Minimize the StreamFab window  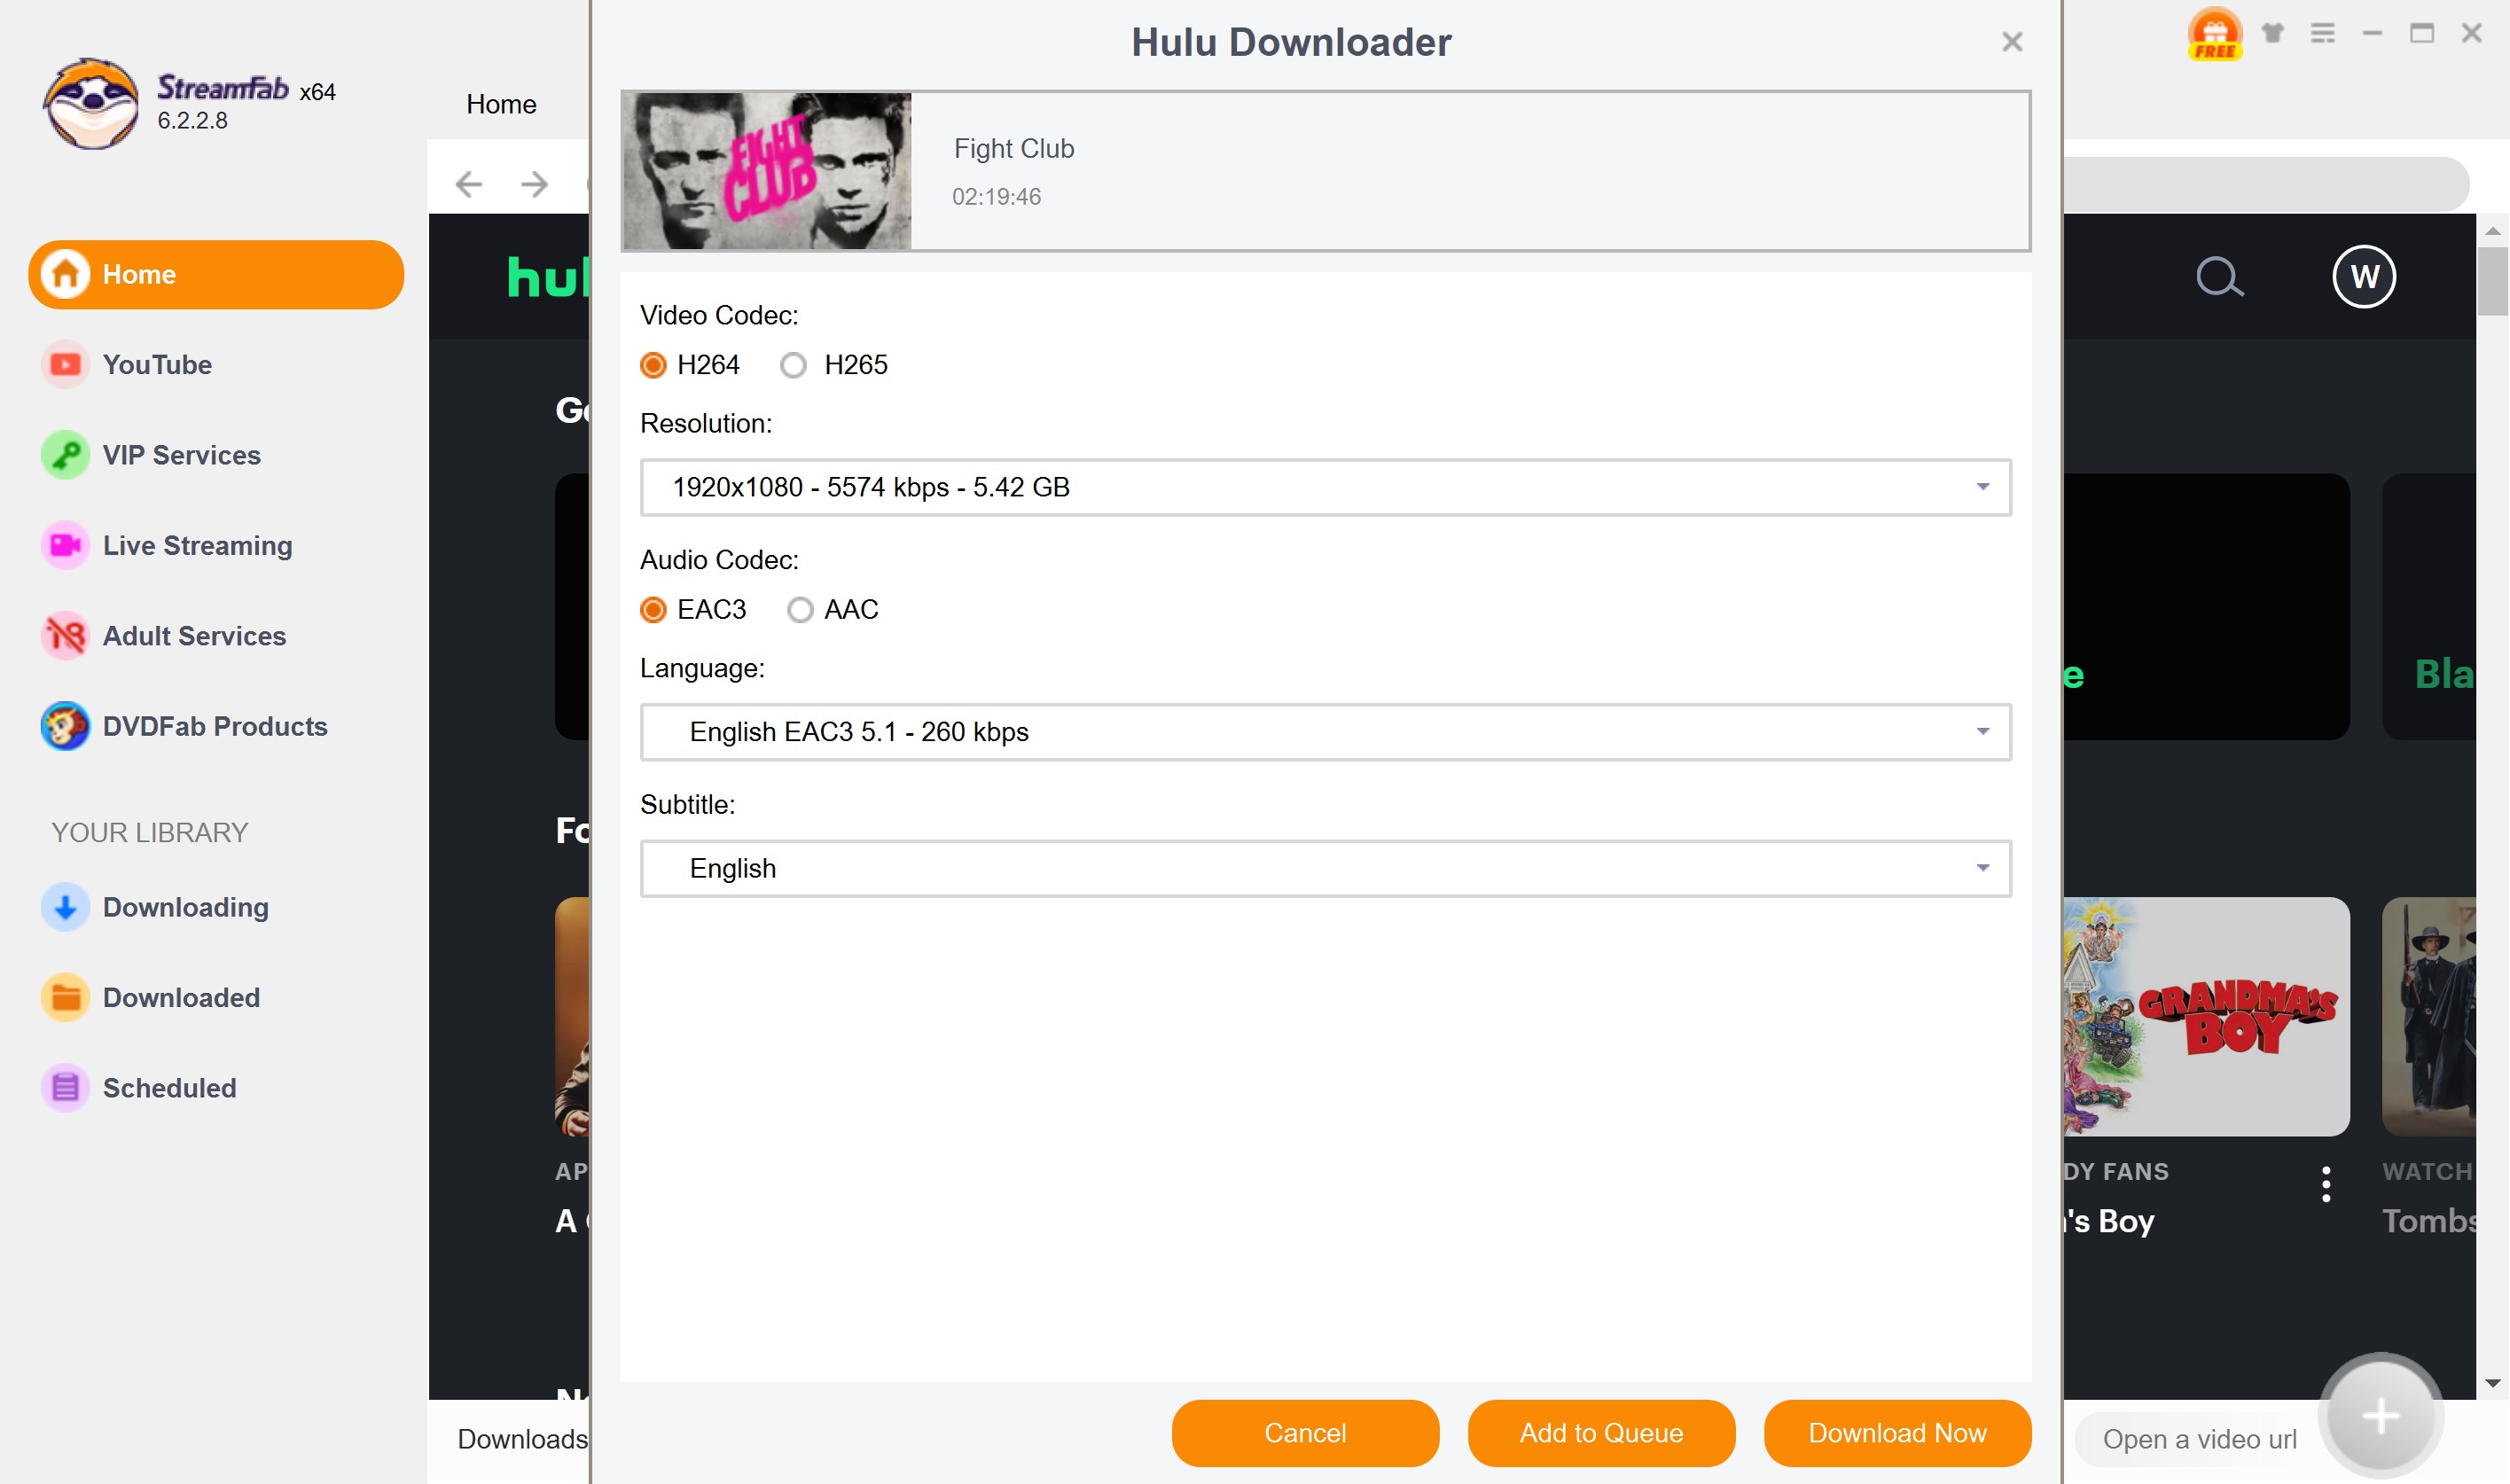pyautogui.click(x=2372, y=33)
